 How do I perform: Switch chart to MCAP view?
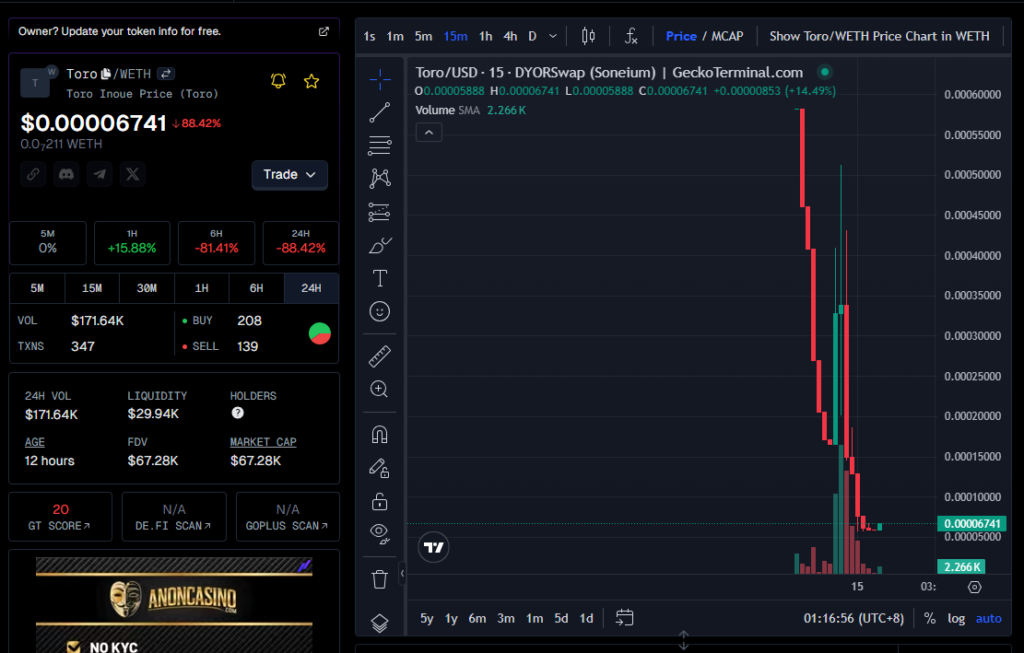[727, 37]
